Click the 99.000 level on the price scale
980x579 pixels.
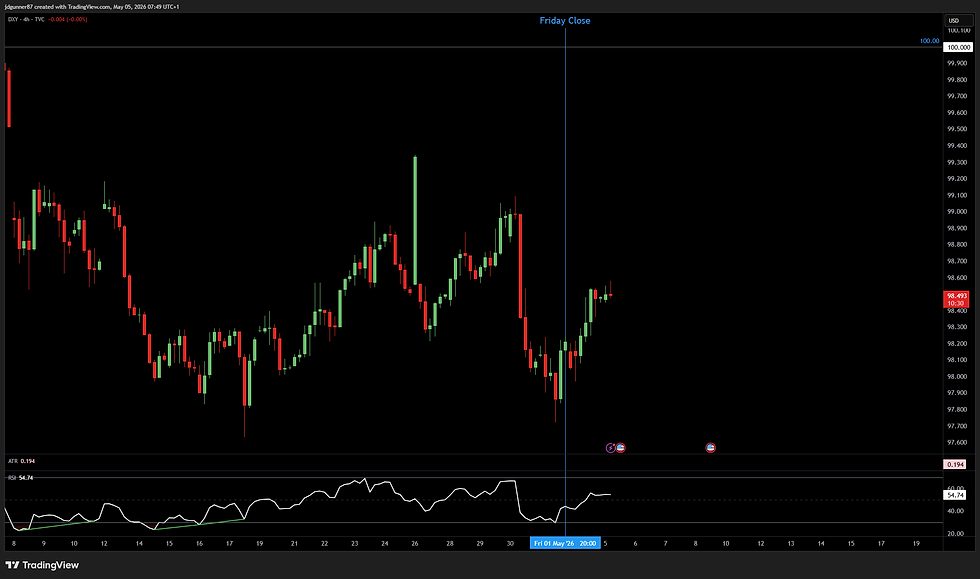click(957, 211)
